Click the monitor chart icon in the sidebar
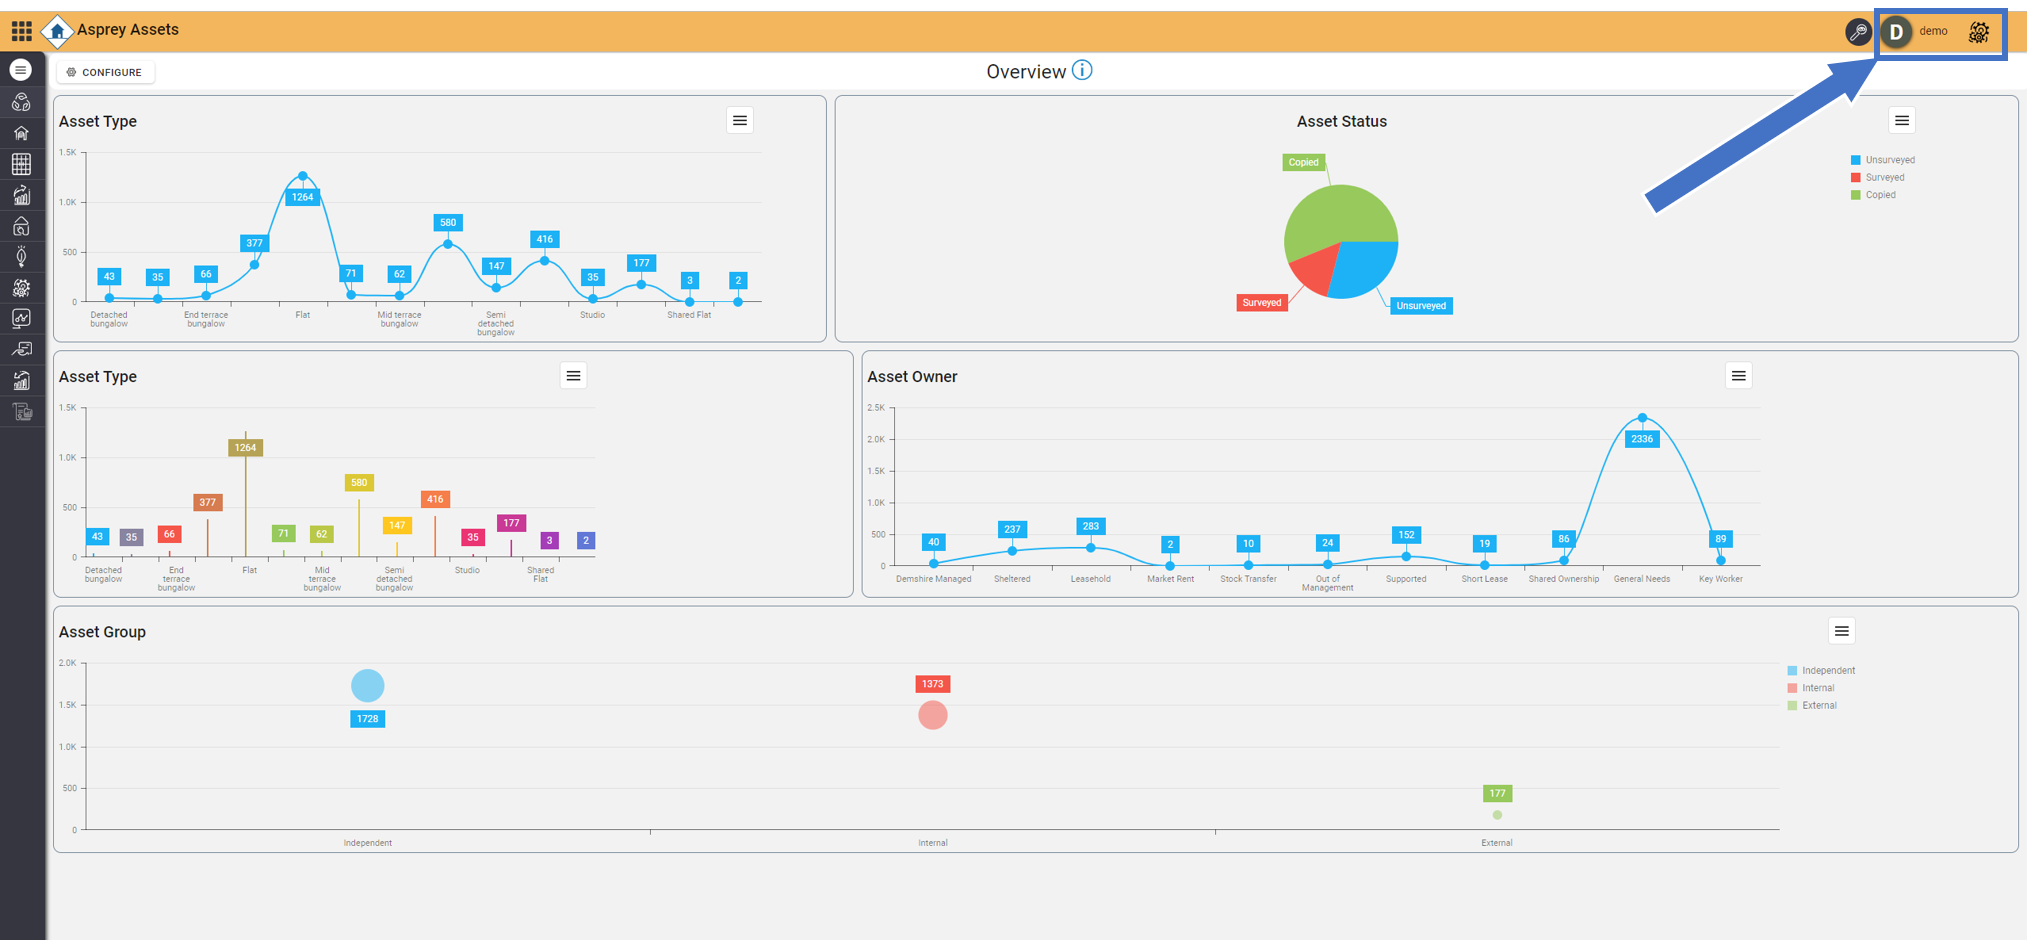Viewport: 2027px width, 942px height. tap(21, 319)
